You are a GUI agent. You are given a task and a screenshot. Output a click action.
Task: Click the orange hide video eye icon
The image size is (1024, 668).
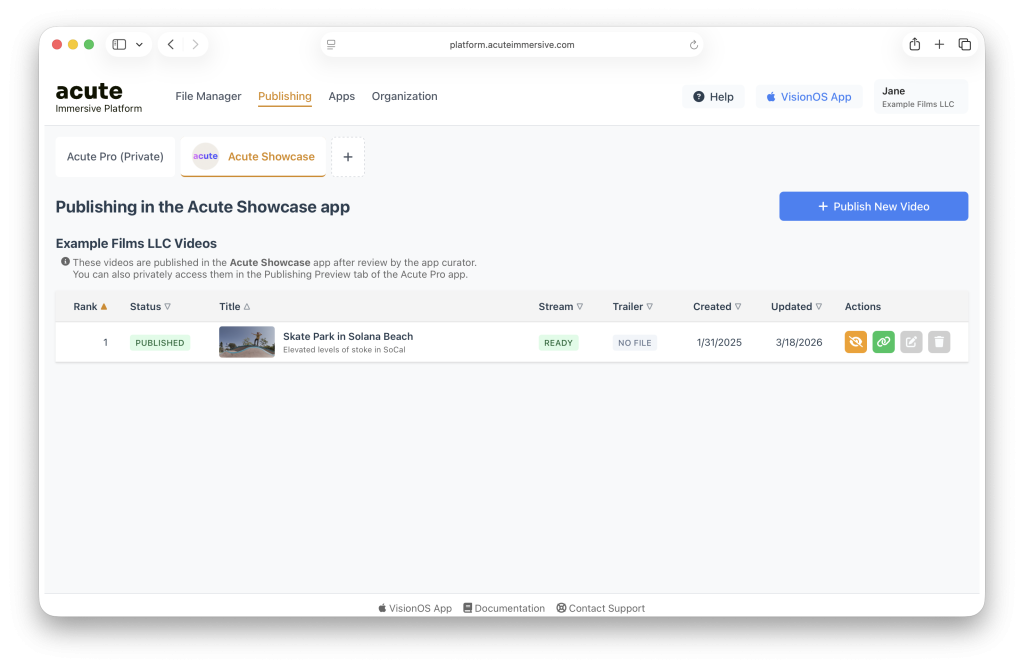pyautogui.click(x=856, y=342)
